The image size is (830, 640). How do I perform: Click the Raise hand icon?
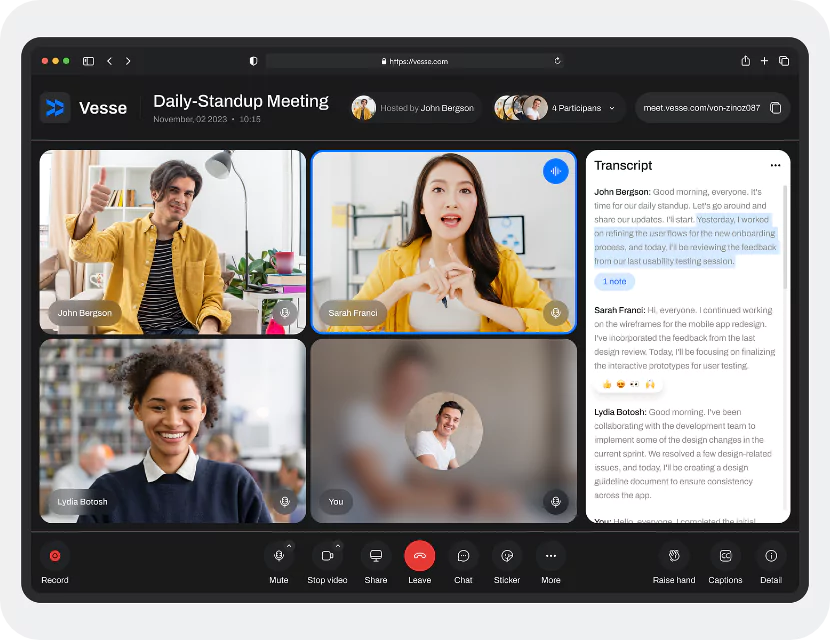(x=674, y=556)
